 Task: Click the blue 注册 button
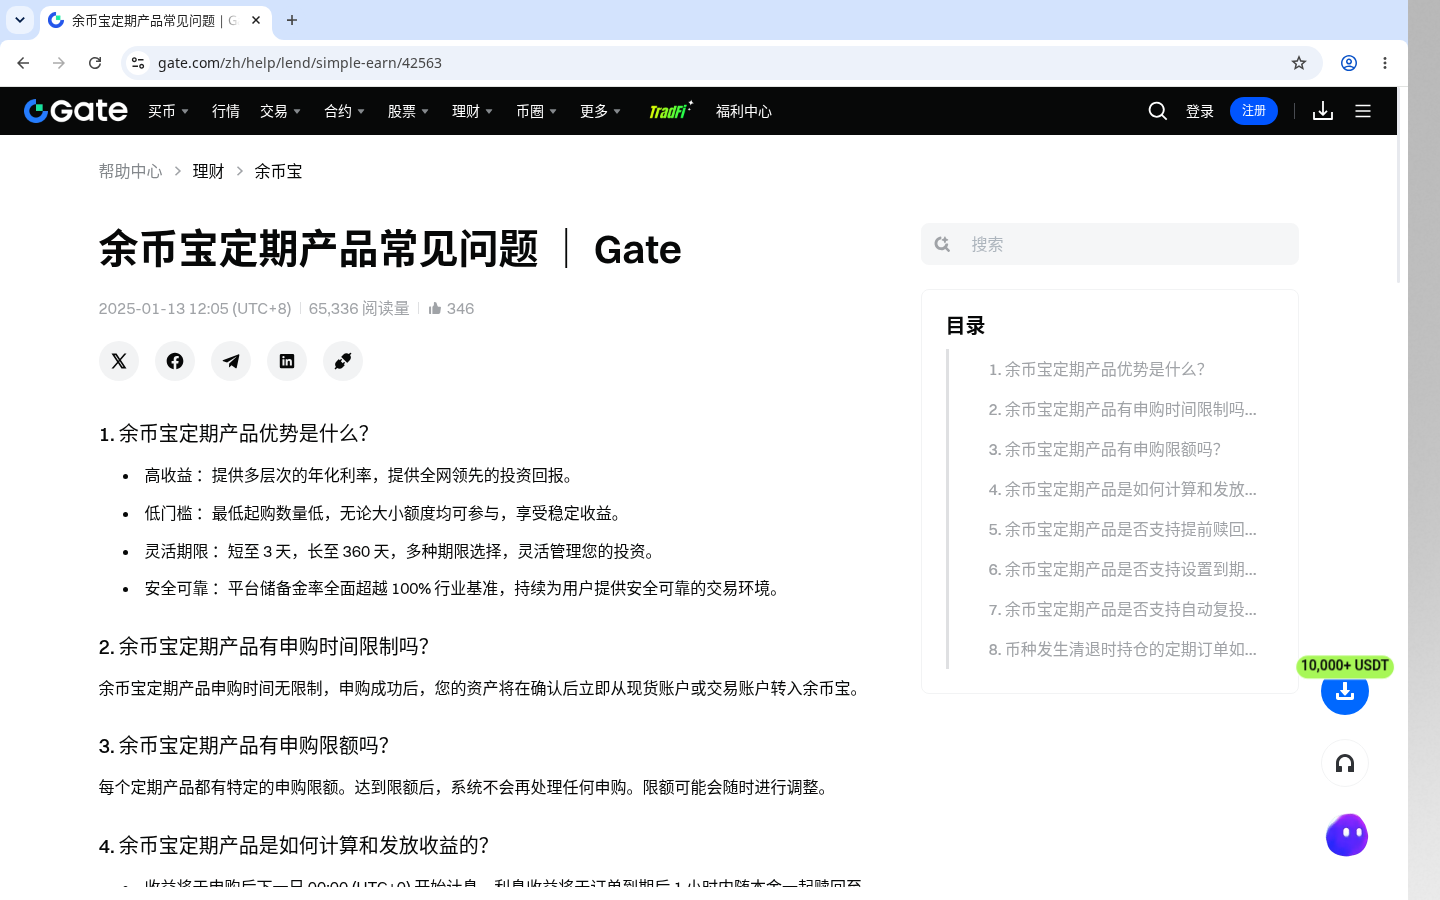point(1254,111)
